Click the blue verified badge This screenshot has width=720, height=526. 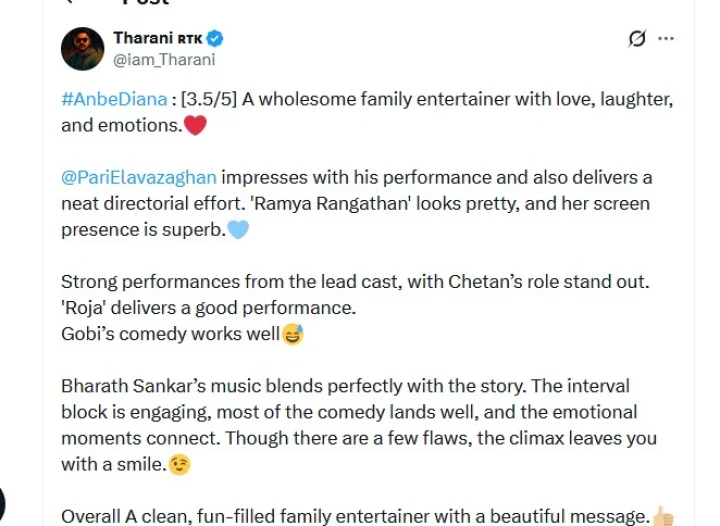(x=214, y=39)
